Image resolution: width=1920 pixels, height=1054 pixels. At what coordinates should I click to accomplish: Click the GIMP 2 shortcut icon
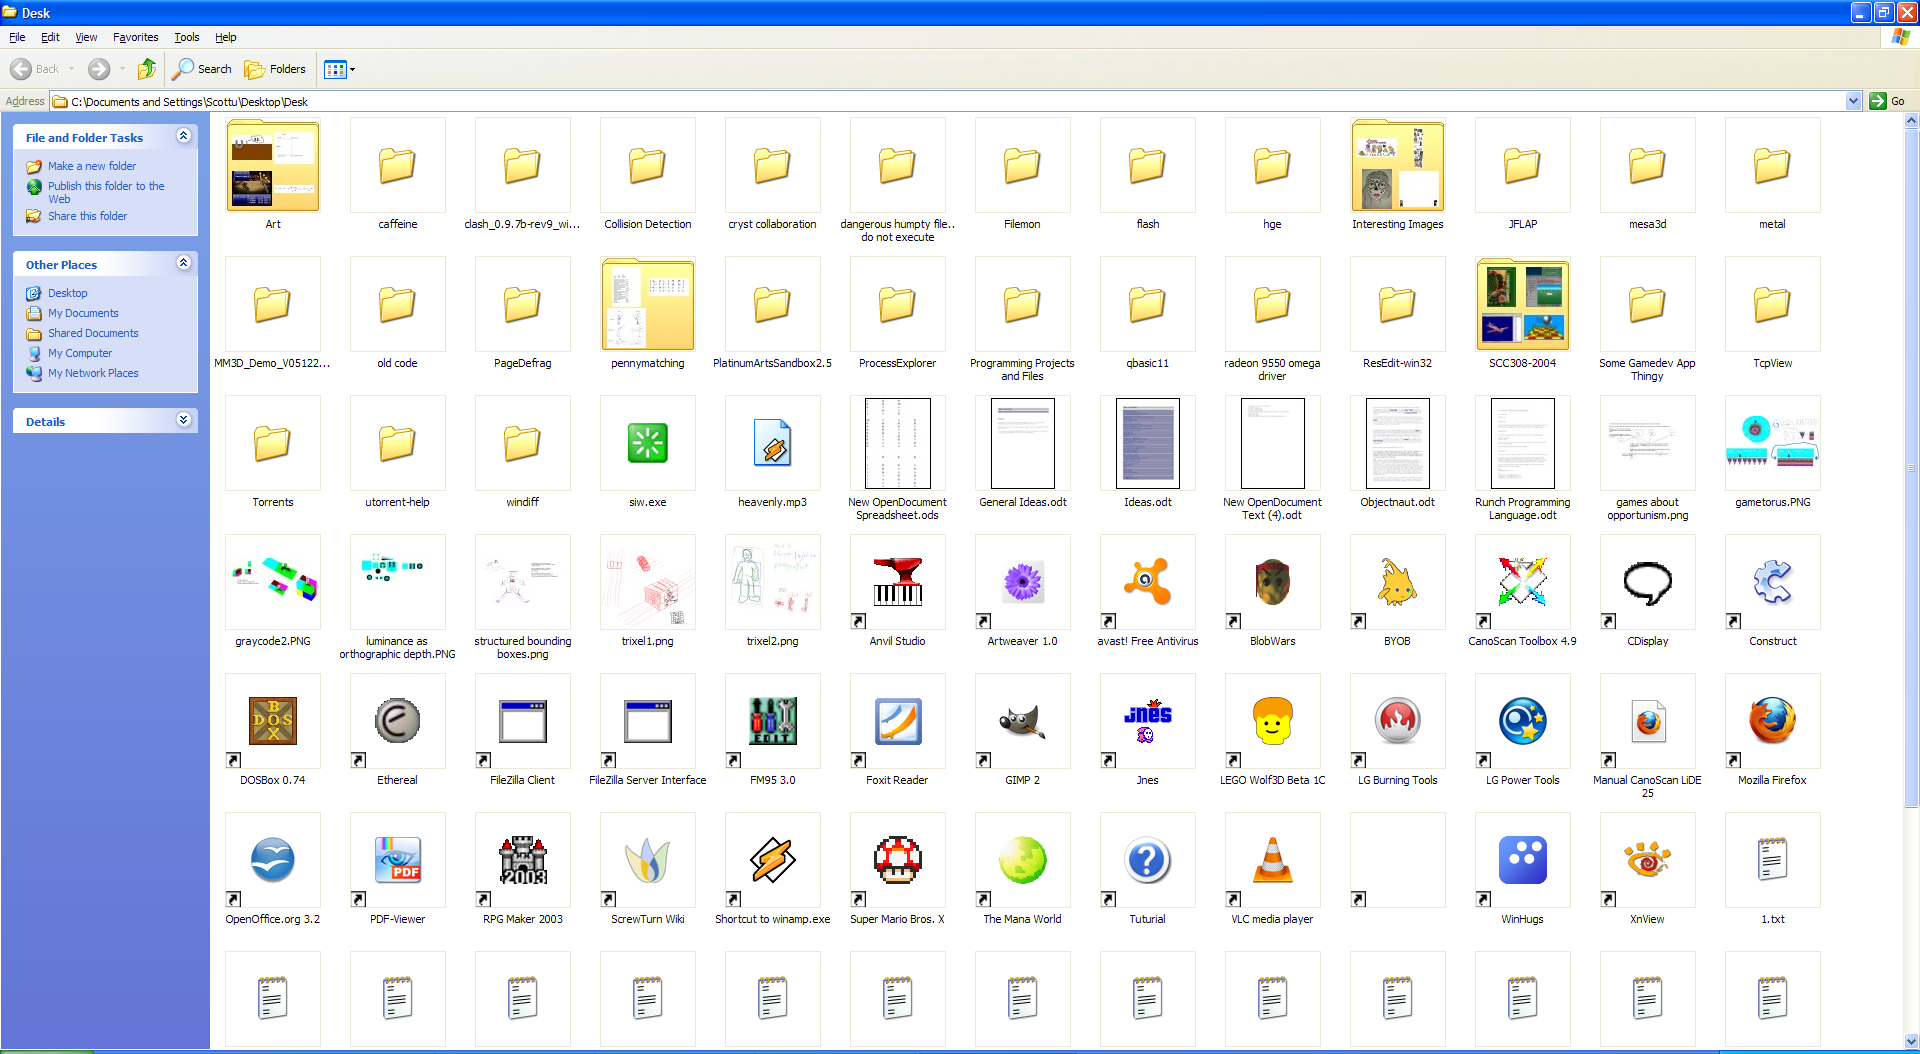pyautogui.click(x=1022, y=722)
